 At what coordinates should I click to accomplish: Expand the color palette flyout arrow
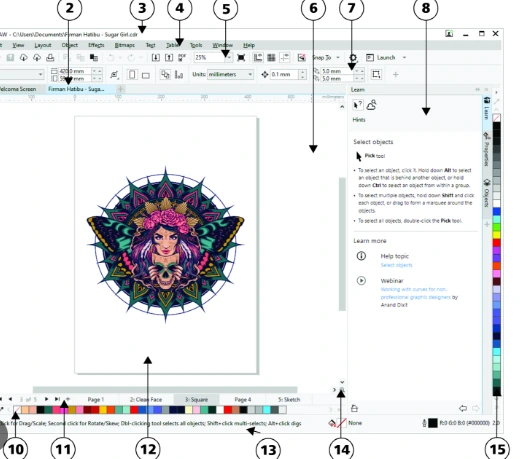pos(497,92)
